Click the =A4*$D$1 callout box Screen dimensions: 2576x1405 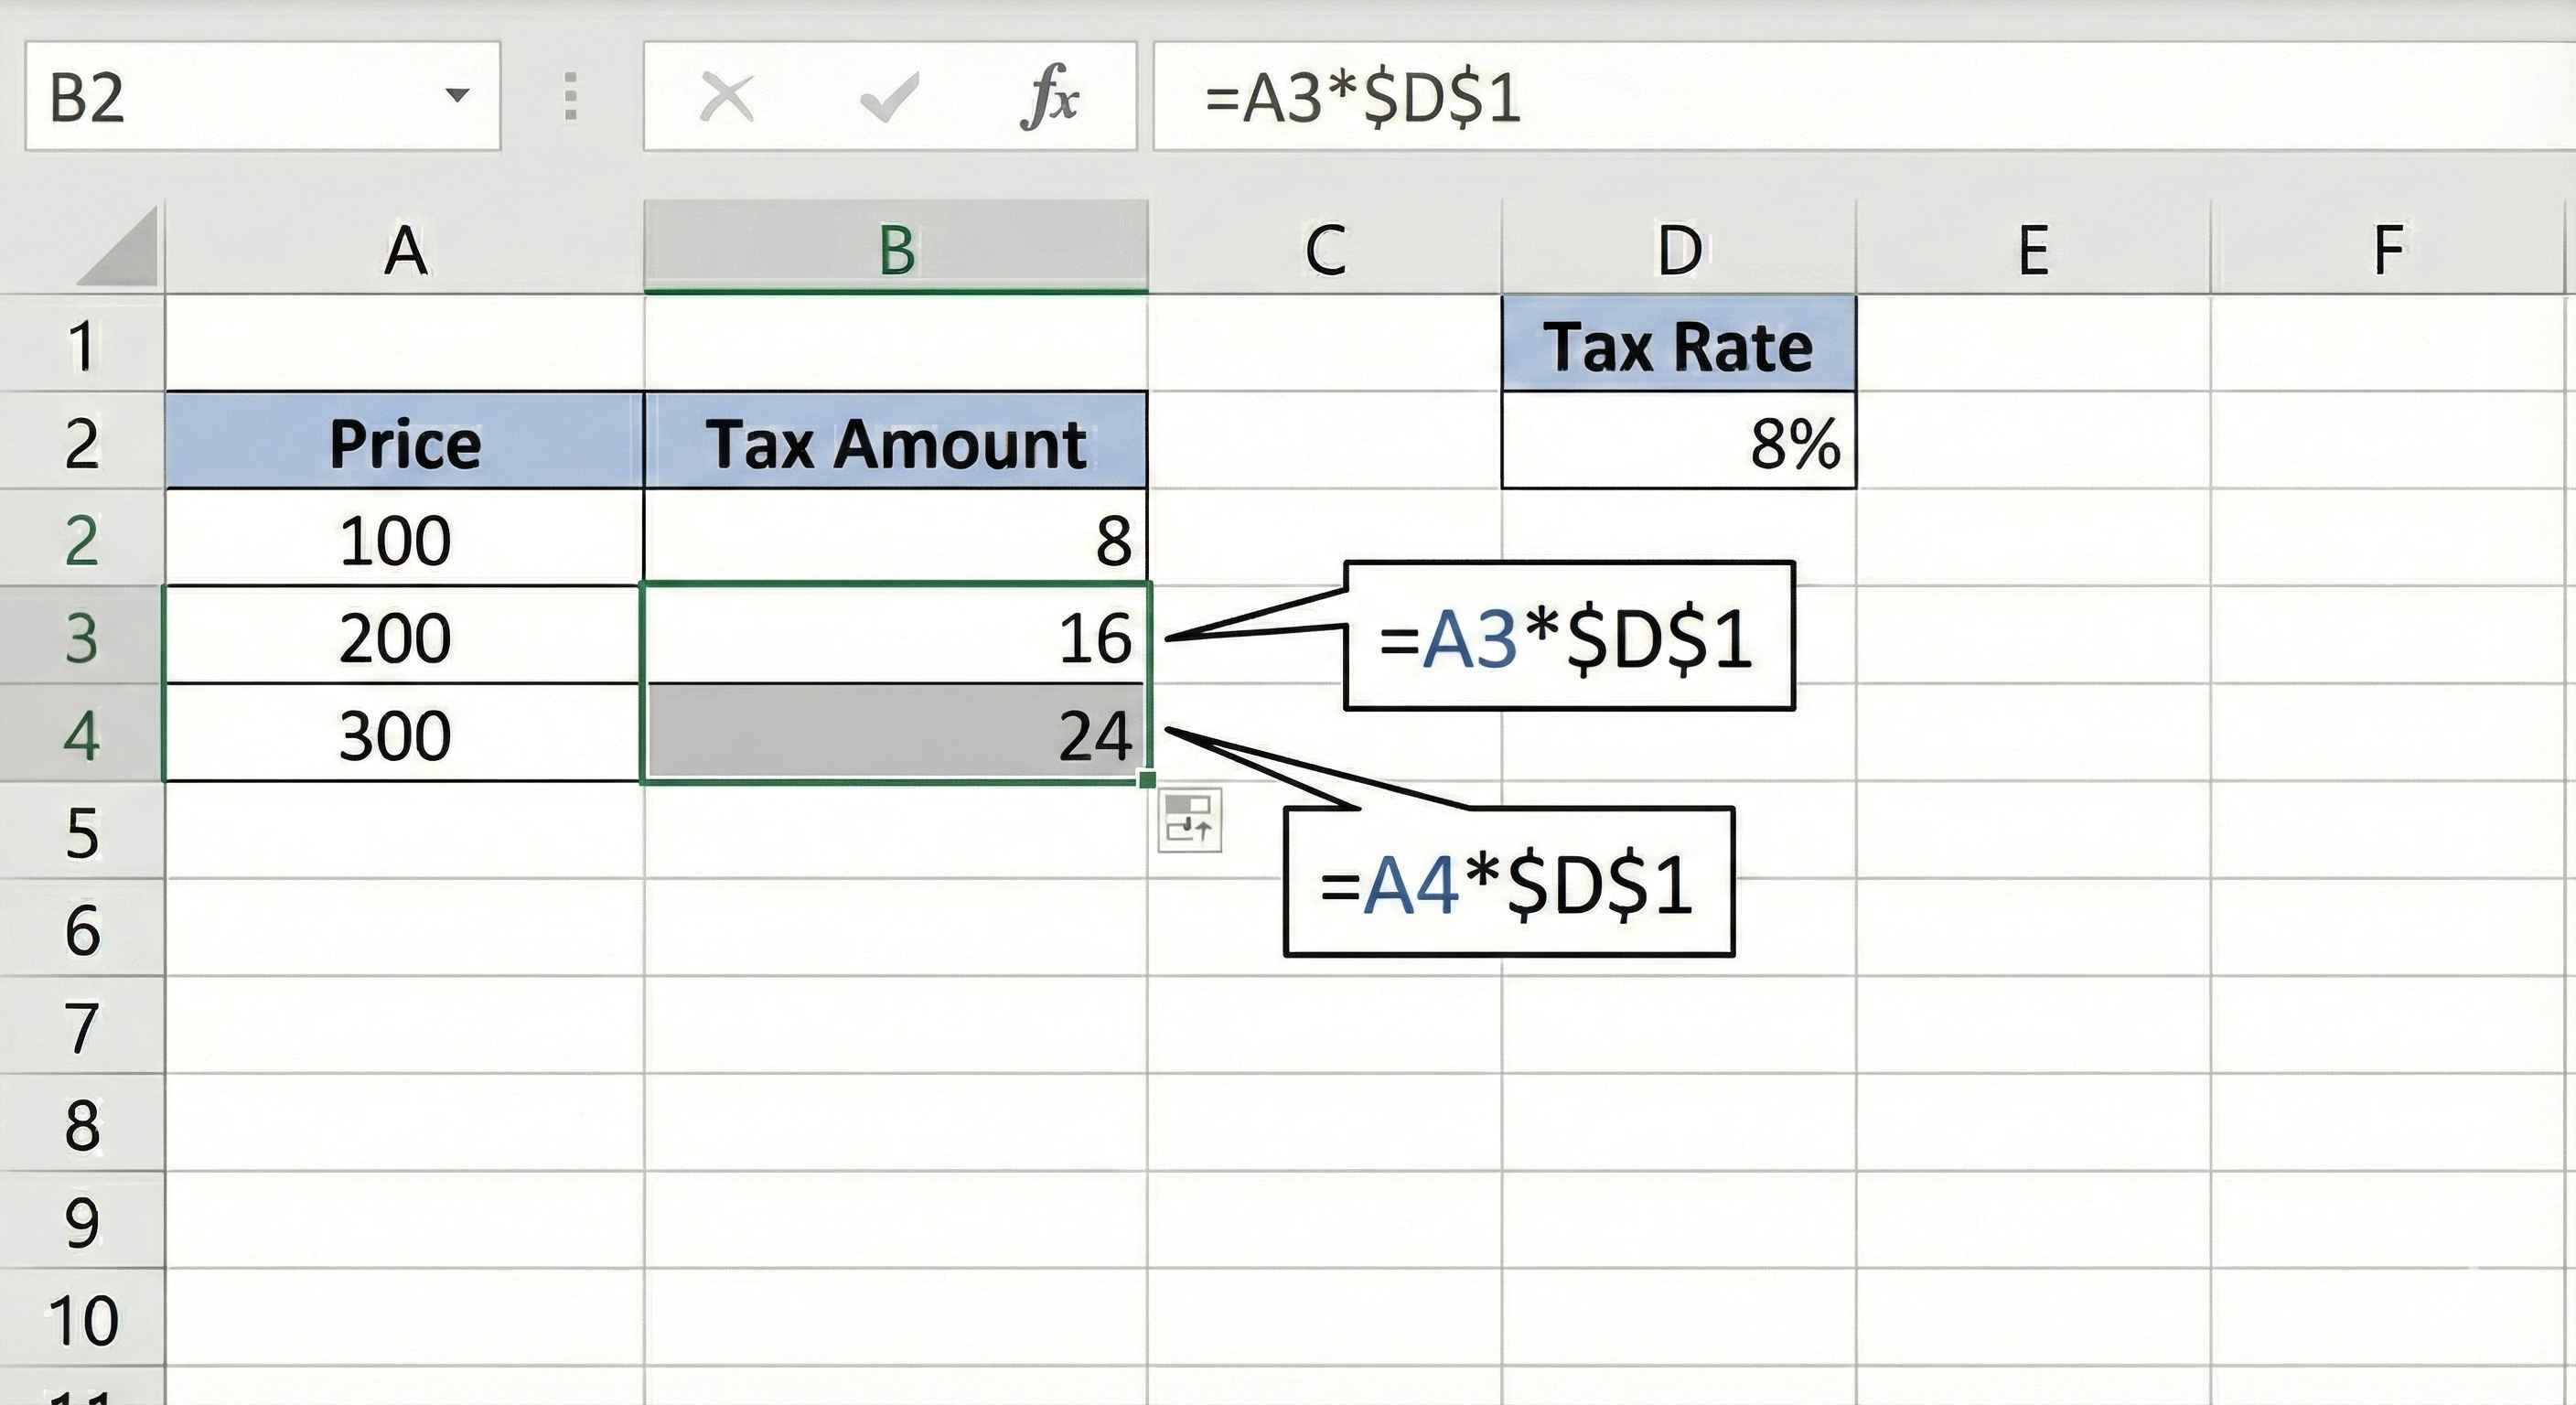coord(1508,884)
